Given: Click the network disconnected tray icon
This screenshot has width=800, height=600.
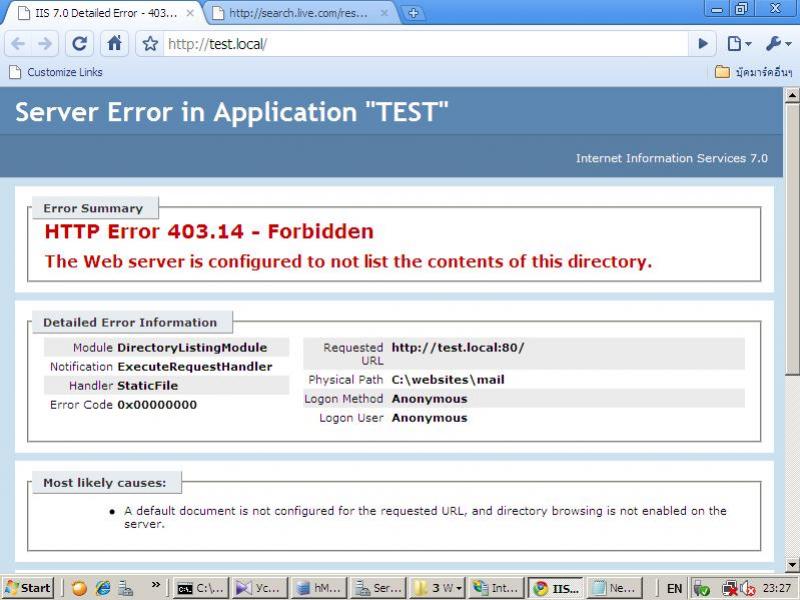Looking at the screenshot, I should tap(730, 589).
